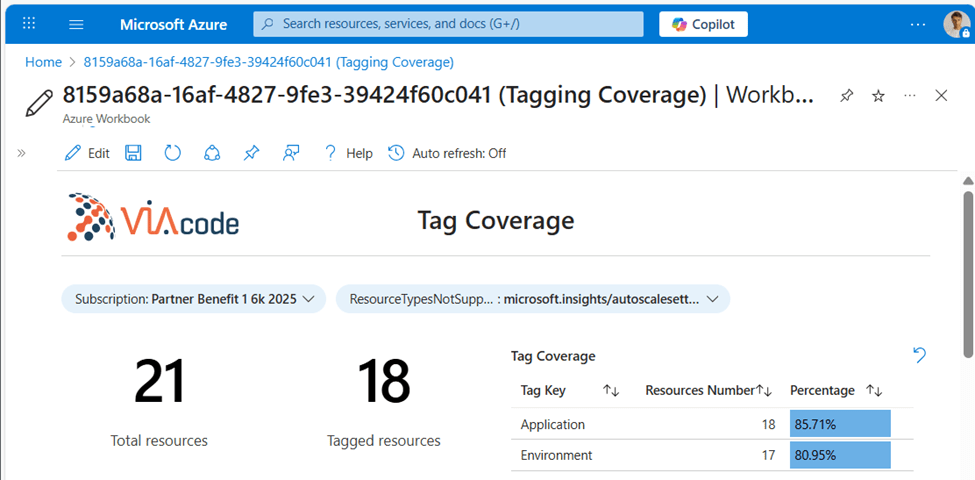Open the Subscription dropdown filter

(194, 299)
